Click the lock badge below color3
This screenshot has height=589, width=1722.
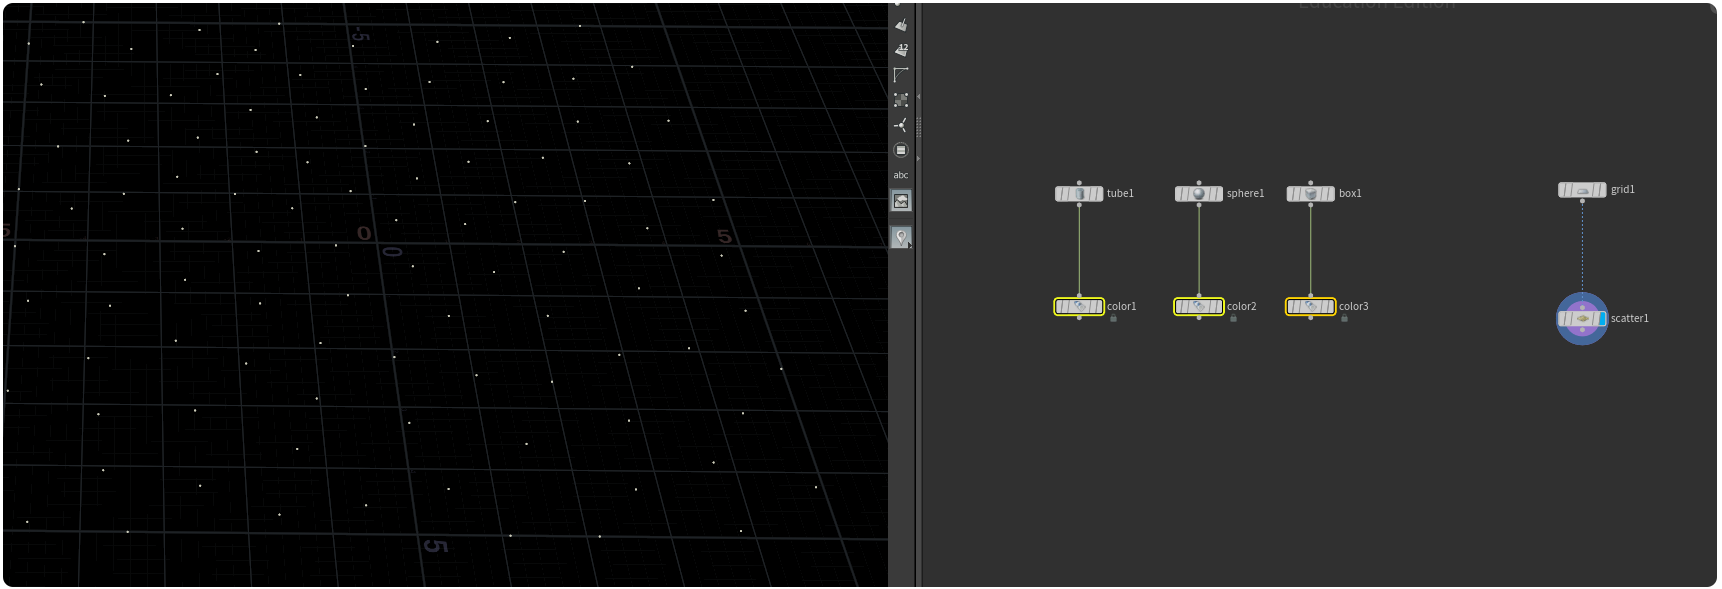[1344, 318]
